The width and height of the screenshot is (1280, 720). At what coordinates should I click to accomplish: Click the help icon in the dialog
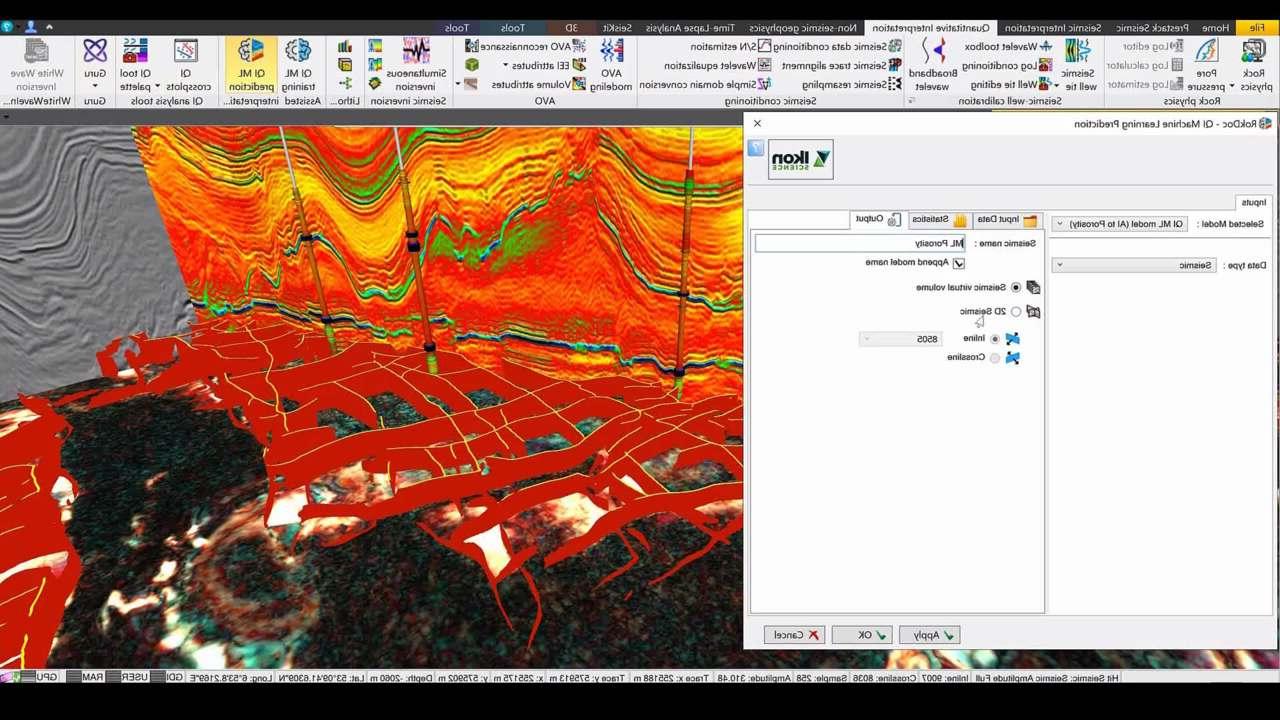pos(756,148)
